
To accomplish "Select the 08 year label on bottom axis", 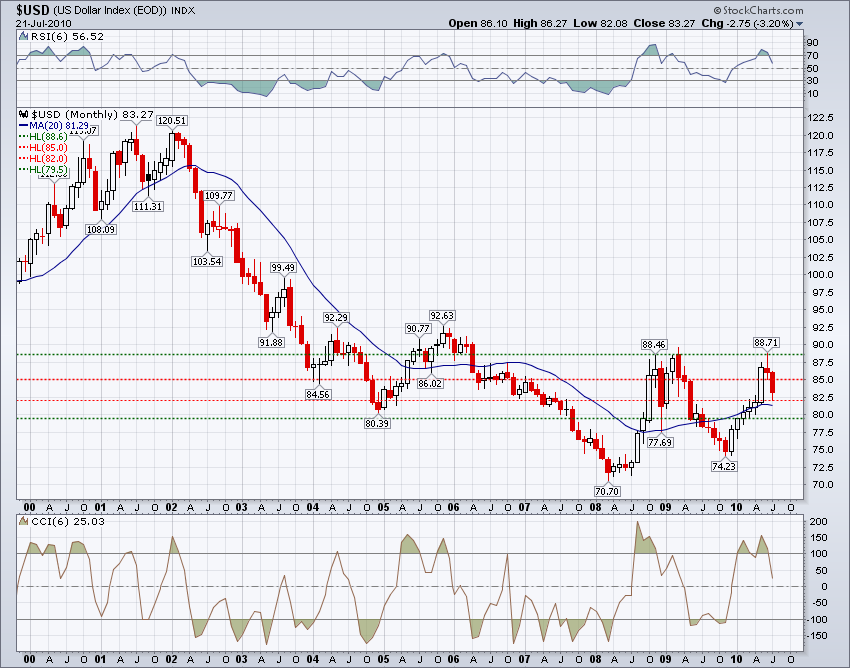I will click(597, 508).
